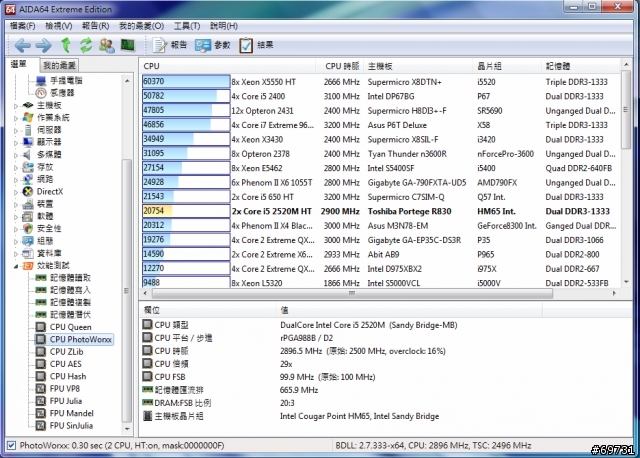Click the Back navigation arrow

22,45
